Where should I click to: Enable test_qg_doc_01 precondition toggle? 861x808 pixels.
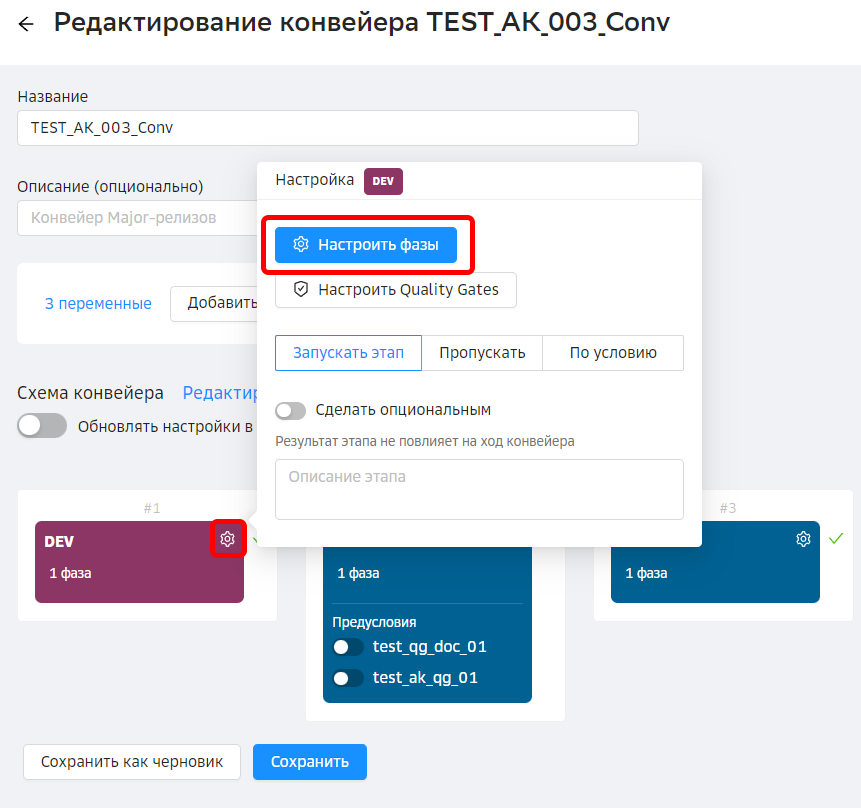click(x=348, y=647)
